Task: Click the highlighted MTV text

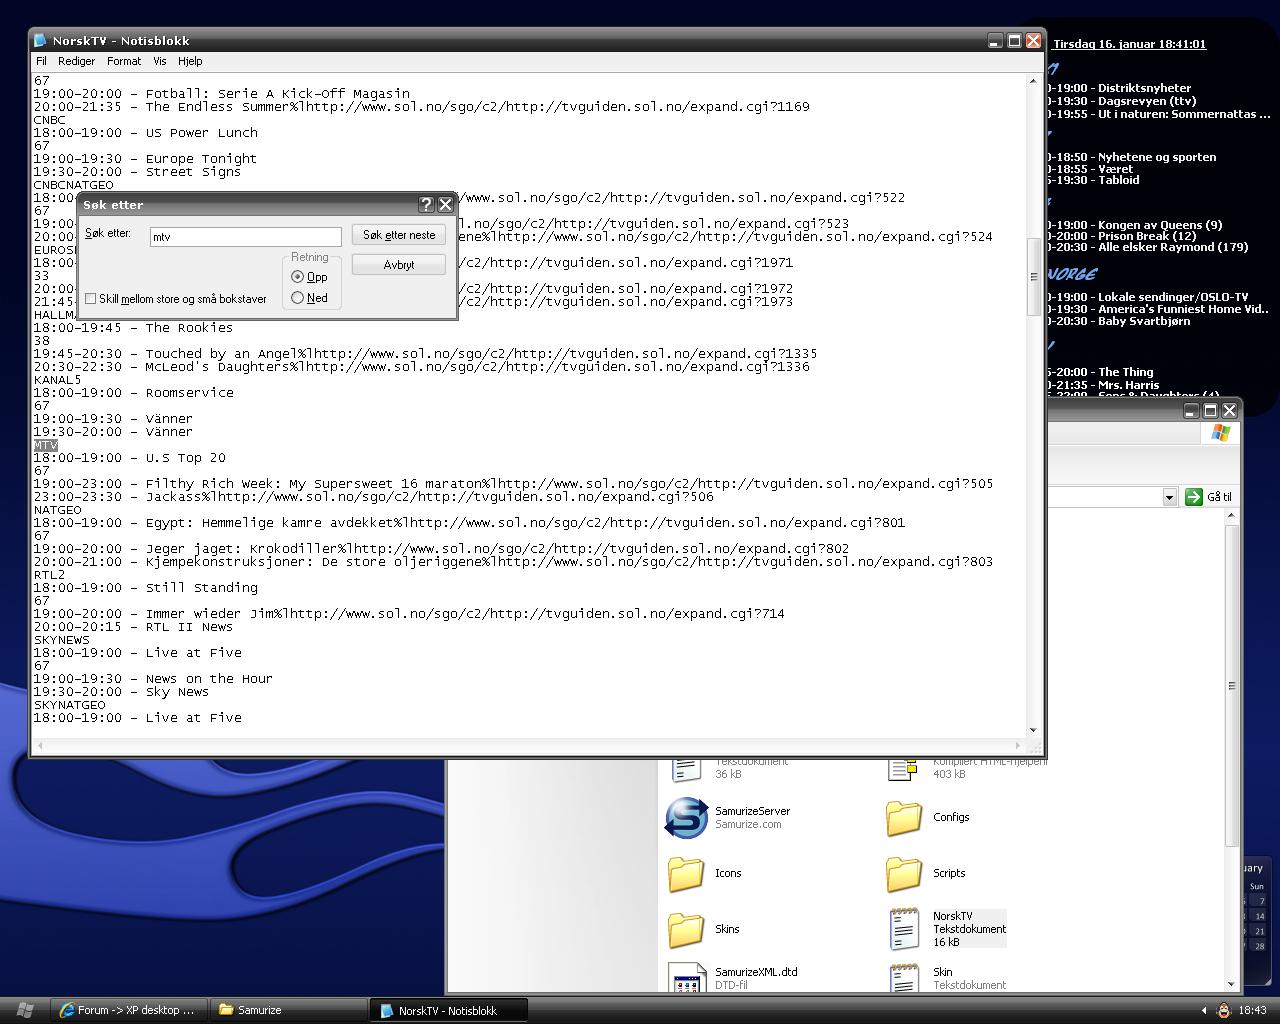Action: [46, 445]
